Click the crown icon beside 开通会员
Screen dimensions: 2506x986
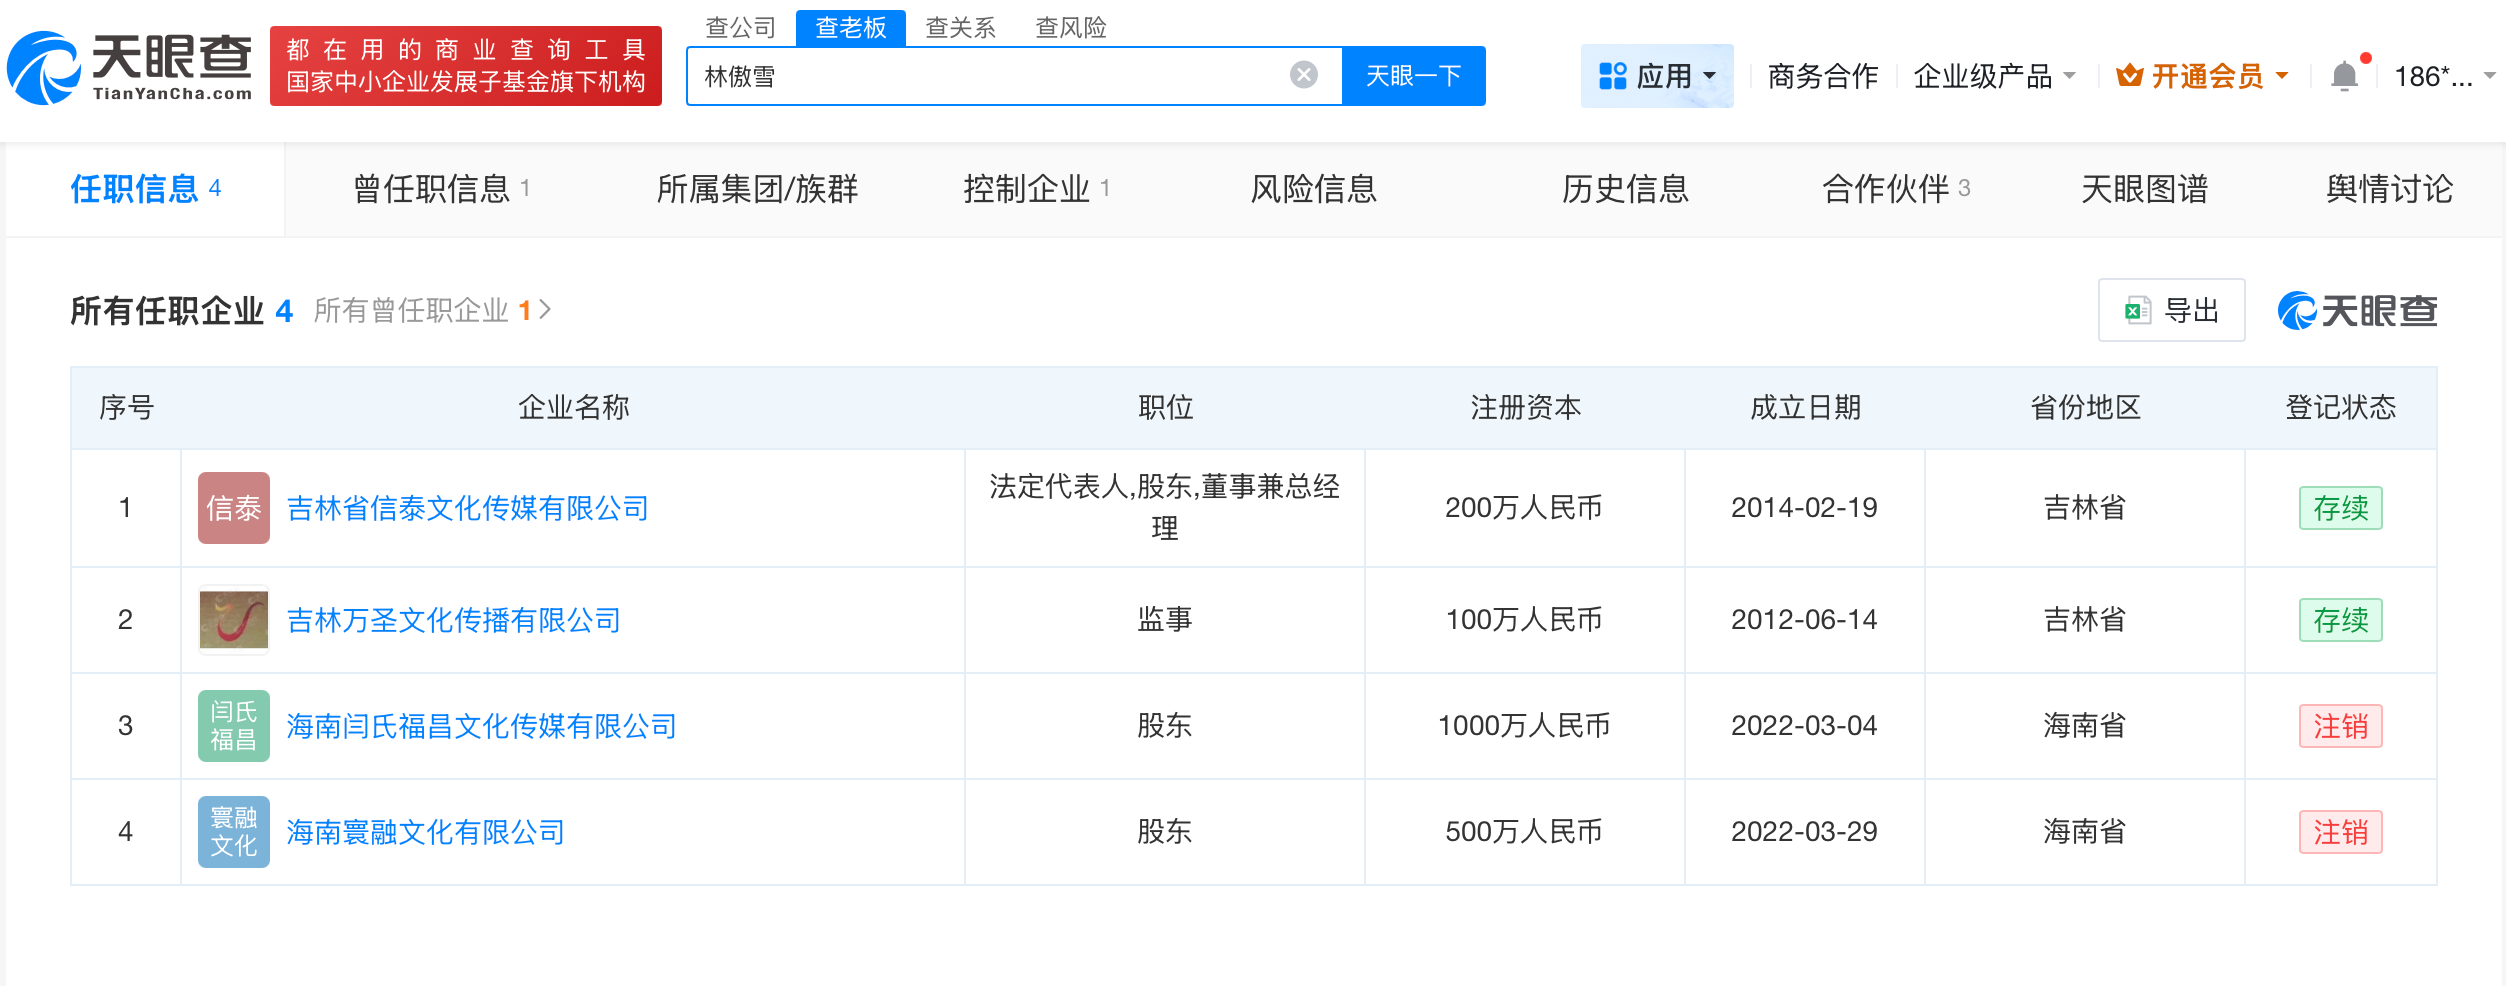pyautogui.click(x=2129, y=74)
